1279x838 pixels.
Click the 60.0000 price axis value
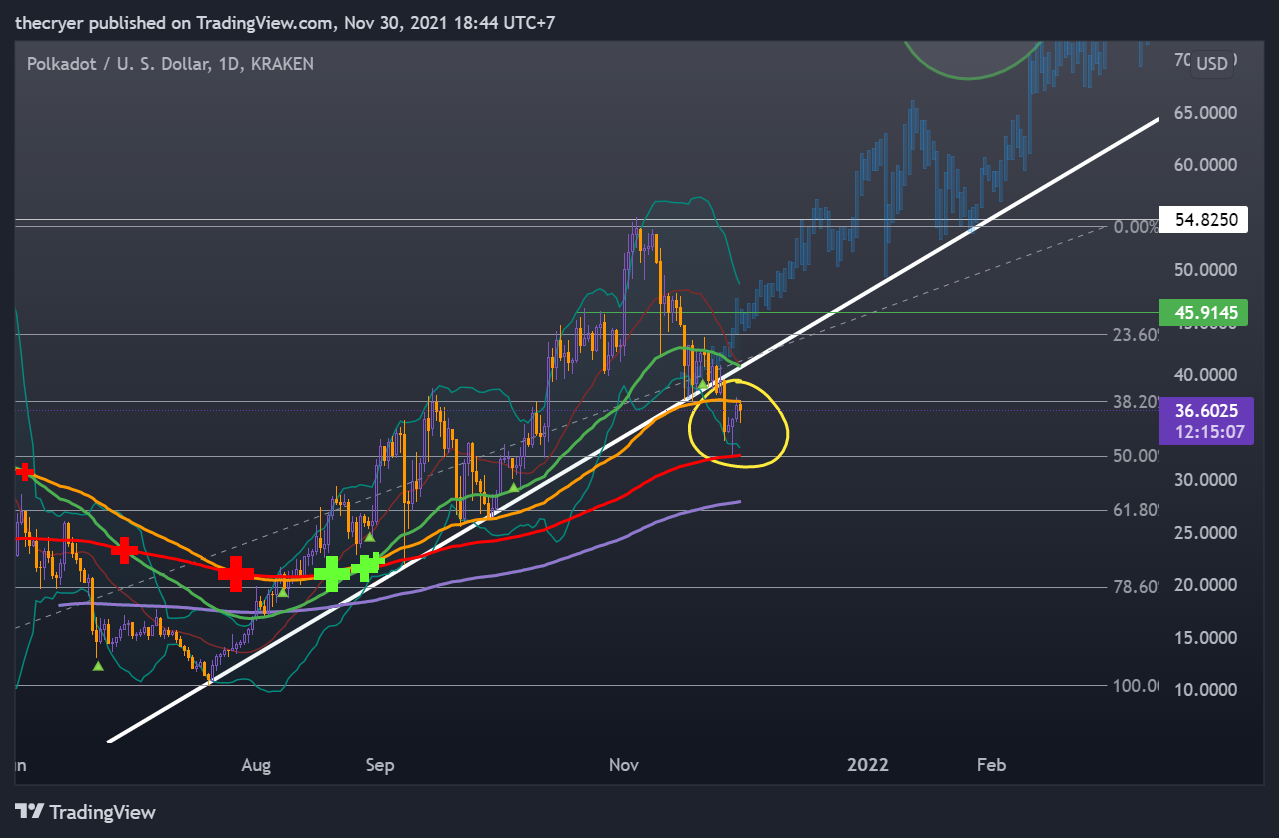coord(1206,165)
